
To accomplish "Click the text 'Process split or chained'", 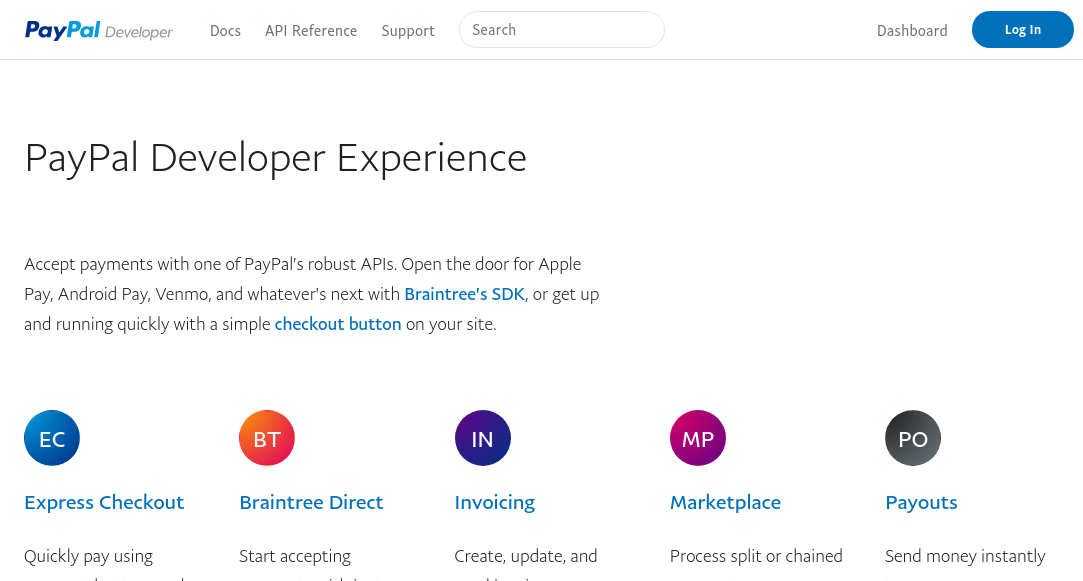I will click(x=756, y=556).
